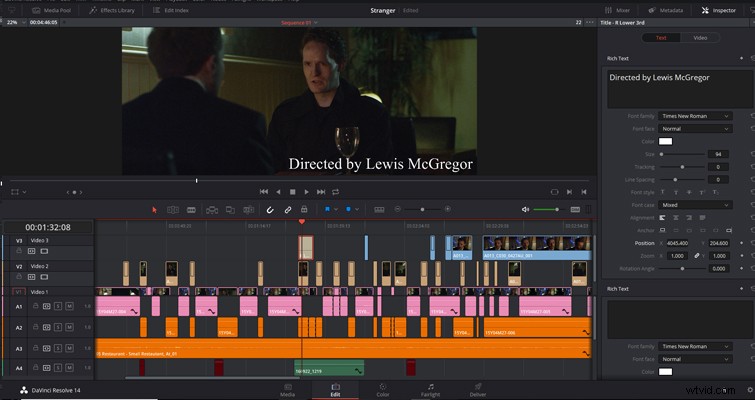This screenshot has width=755, height=400.
Task: Edit the 'Directed by Lewis McGregor' text box
Action: pos(679,89)
